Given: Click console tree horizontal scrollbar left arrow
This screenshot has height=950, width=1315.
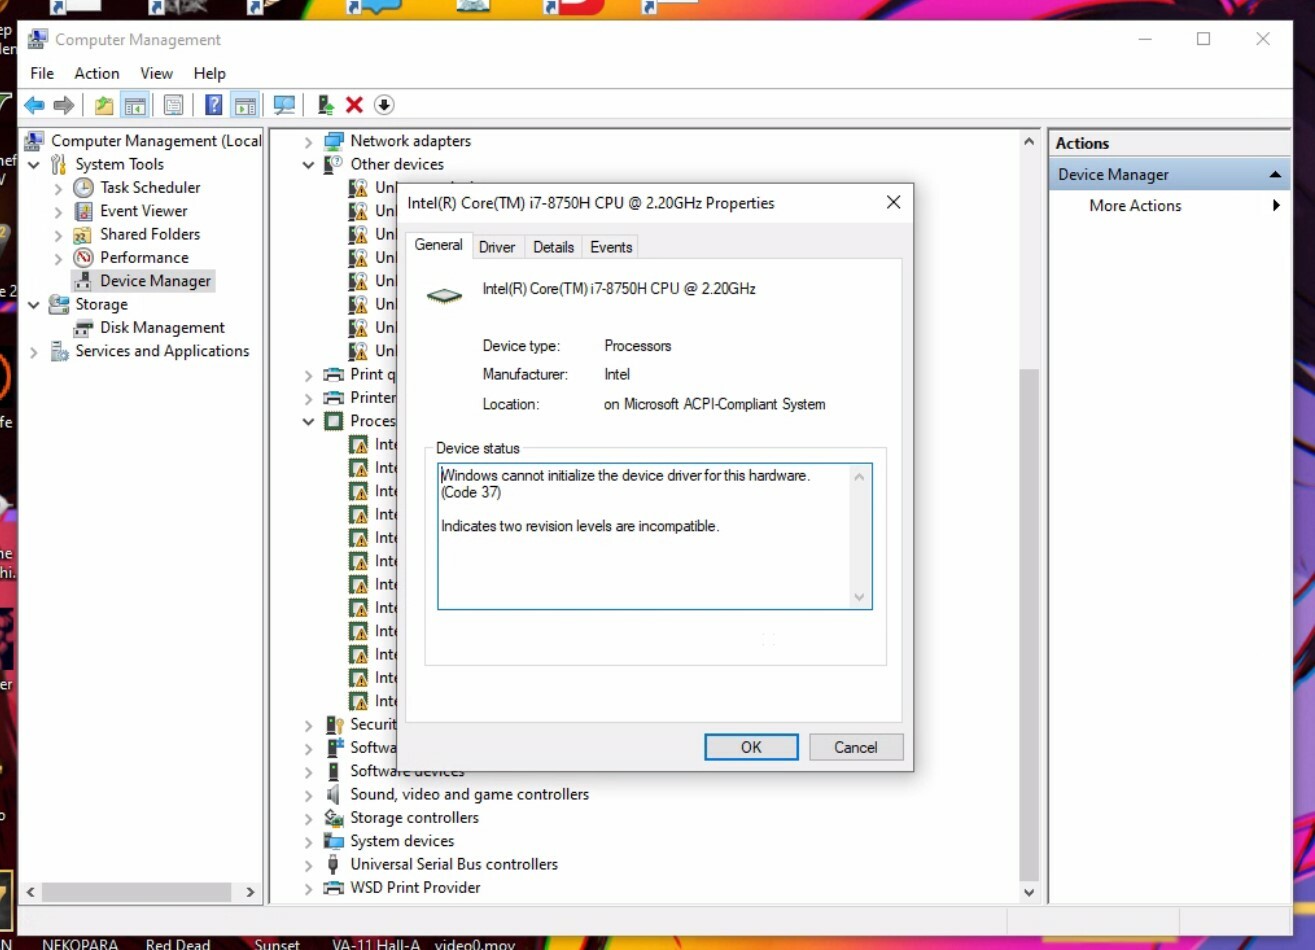Looking at the screenshot, I should click(x=31, y=892).
